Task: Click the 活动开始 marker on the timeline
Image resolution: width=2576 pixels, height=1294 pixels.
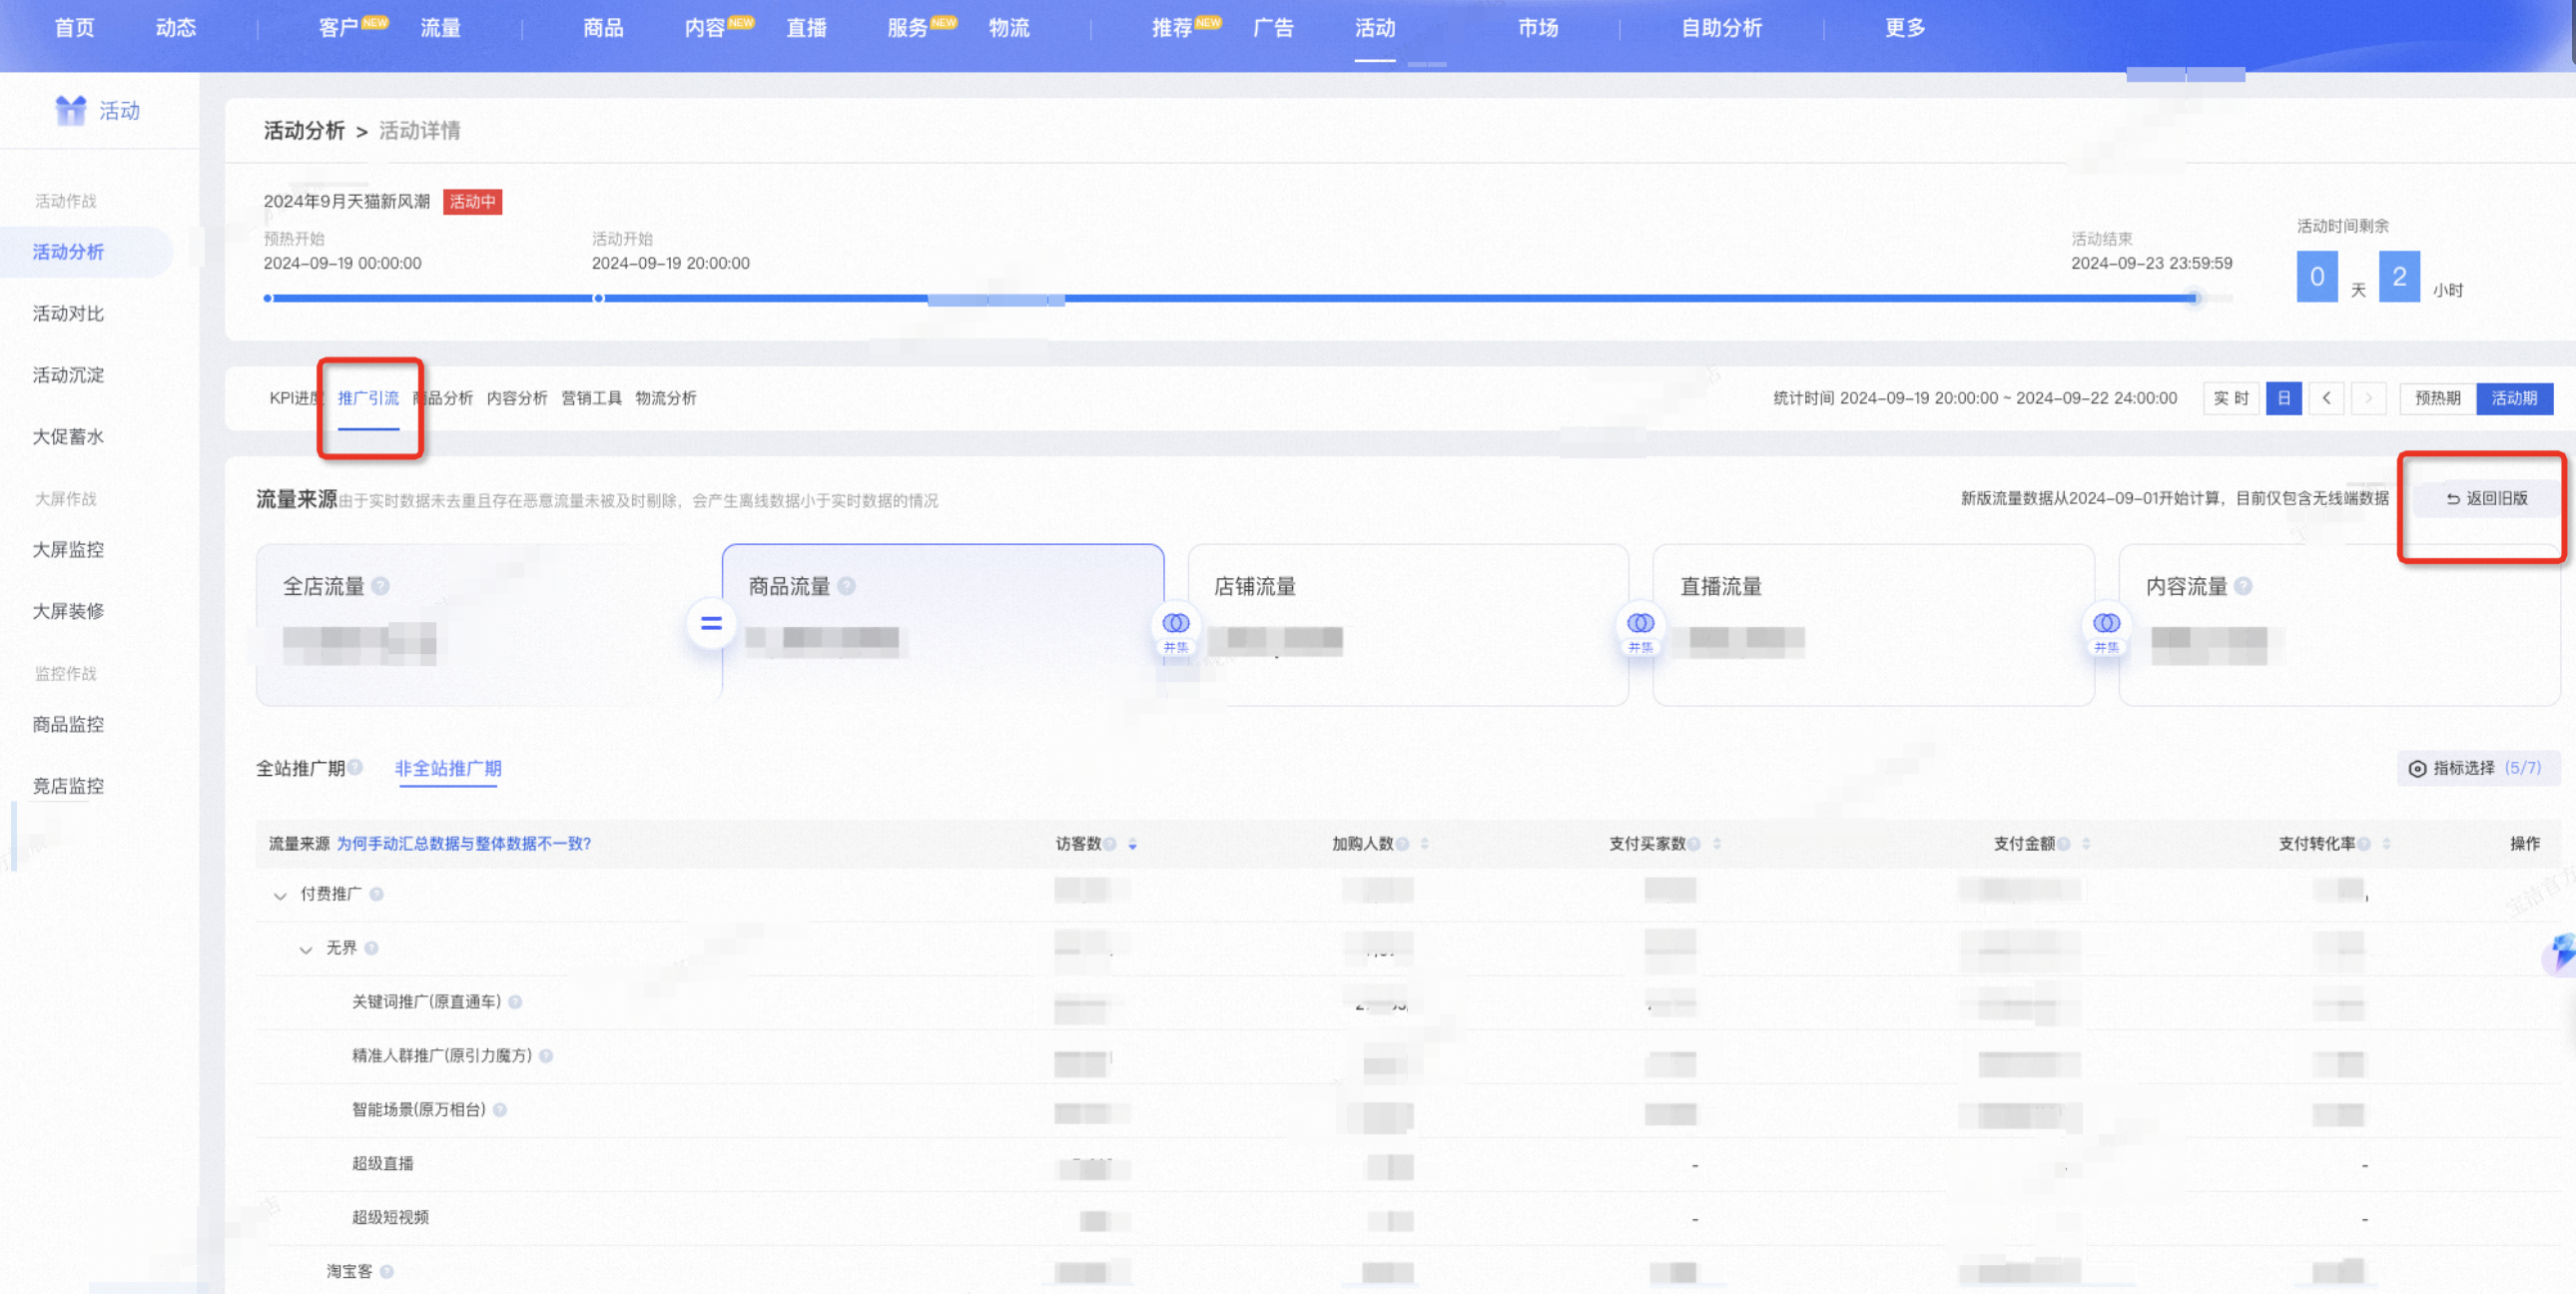Action: [x=598, y=298]
